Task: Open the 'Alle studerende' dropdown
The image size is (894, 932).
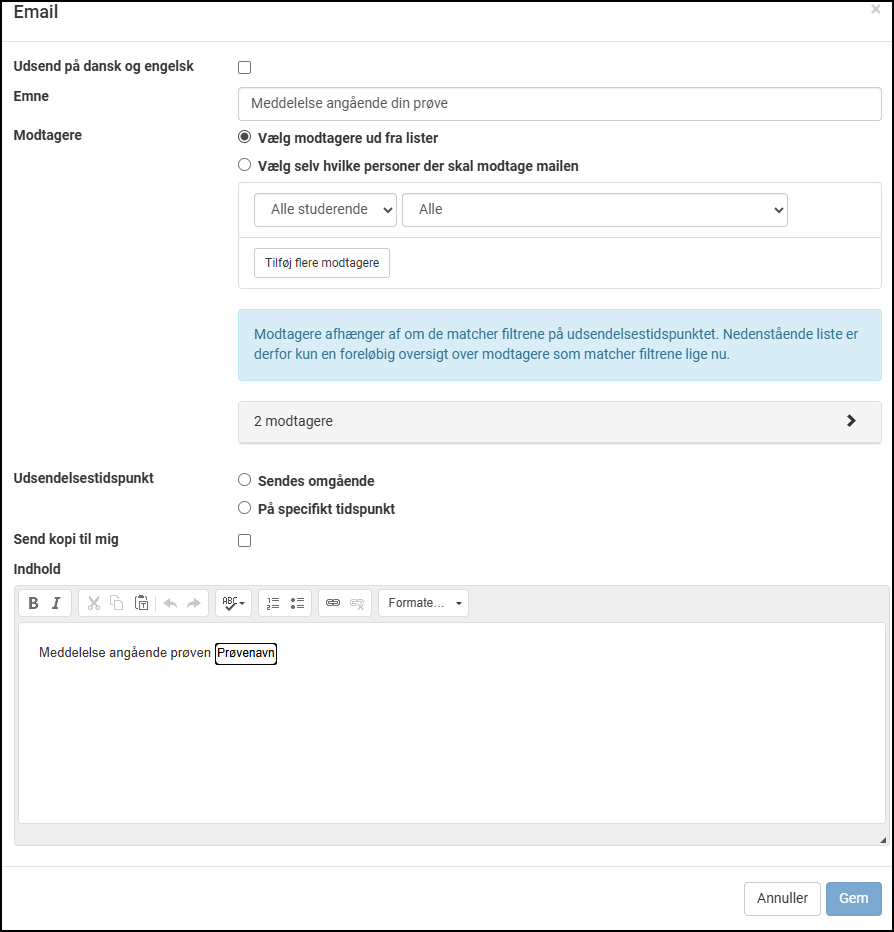Action: coord(325,210)
